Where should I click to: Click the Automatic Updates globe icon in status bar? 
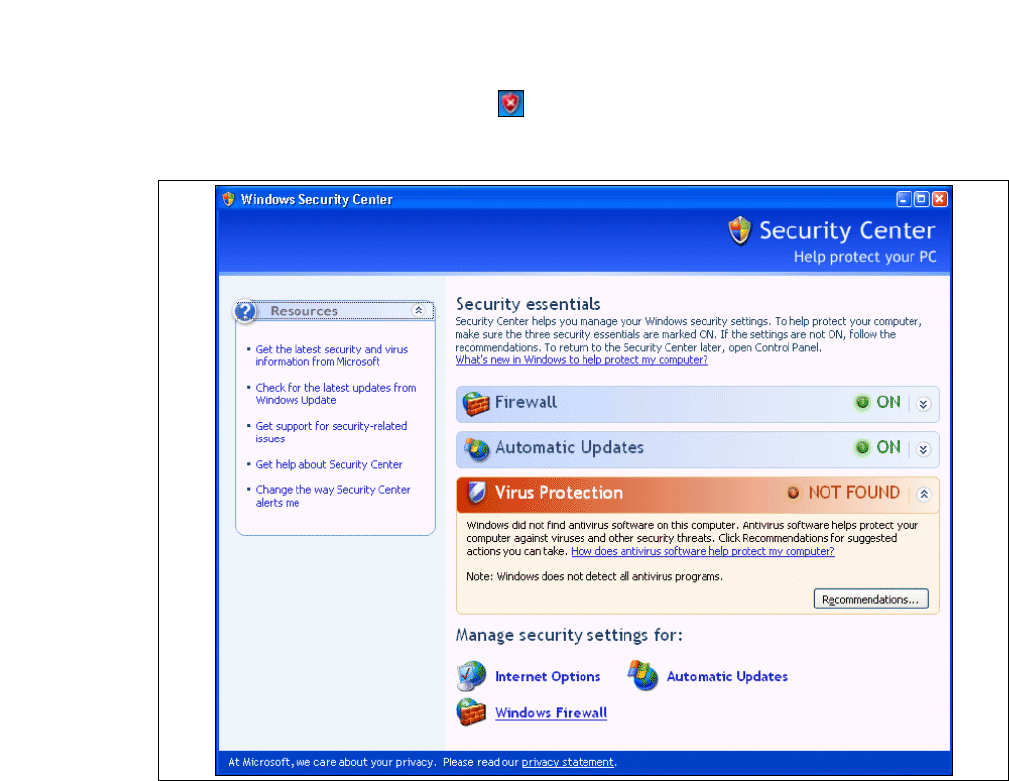[x=477, y=449]
